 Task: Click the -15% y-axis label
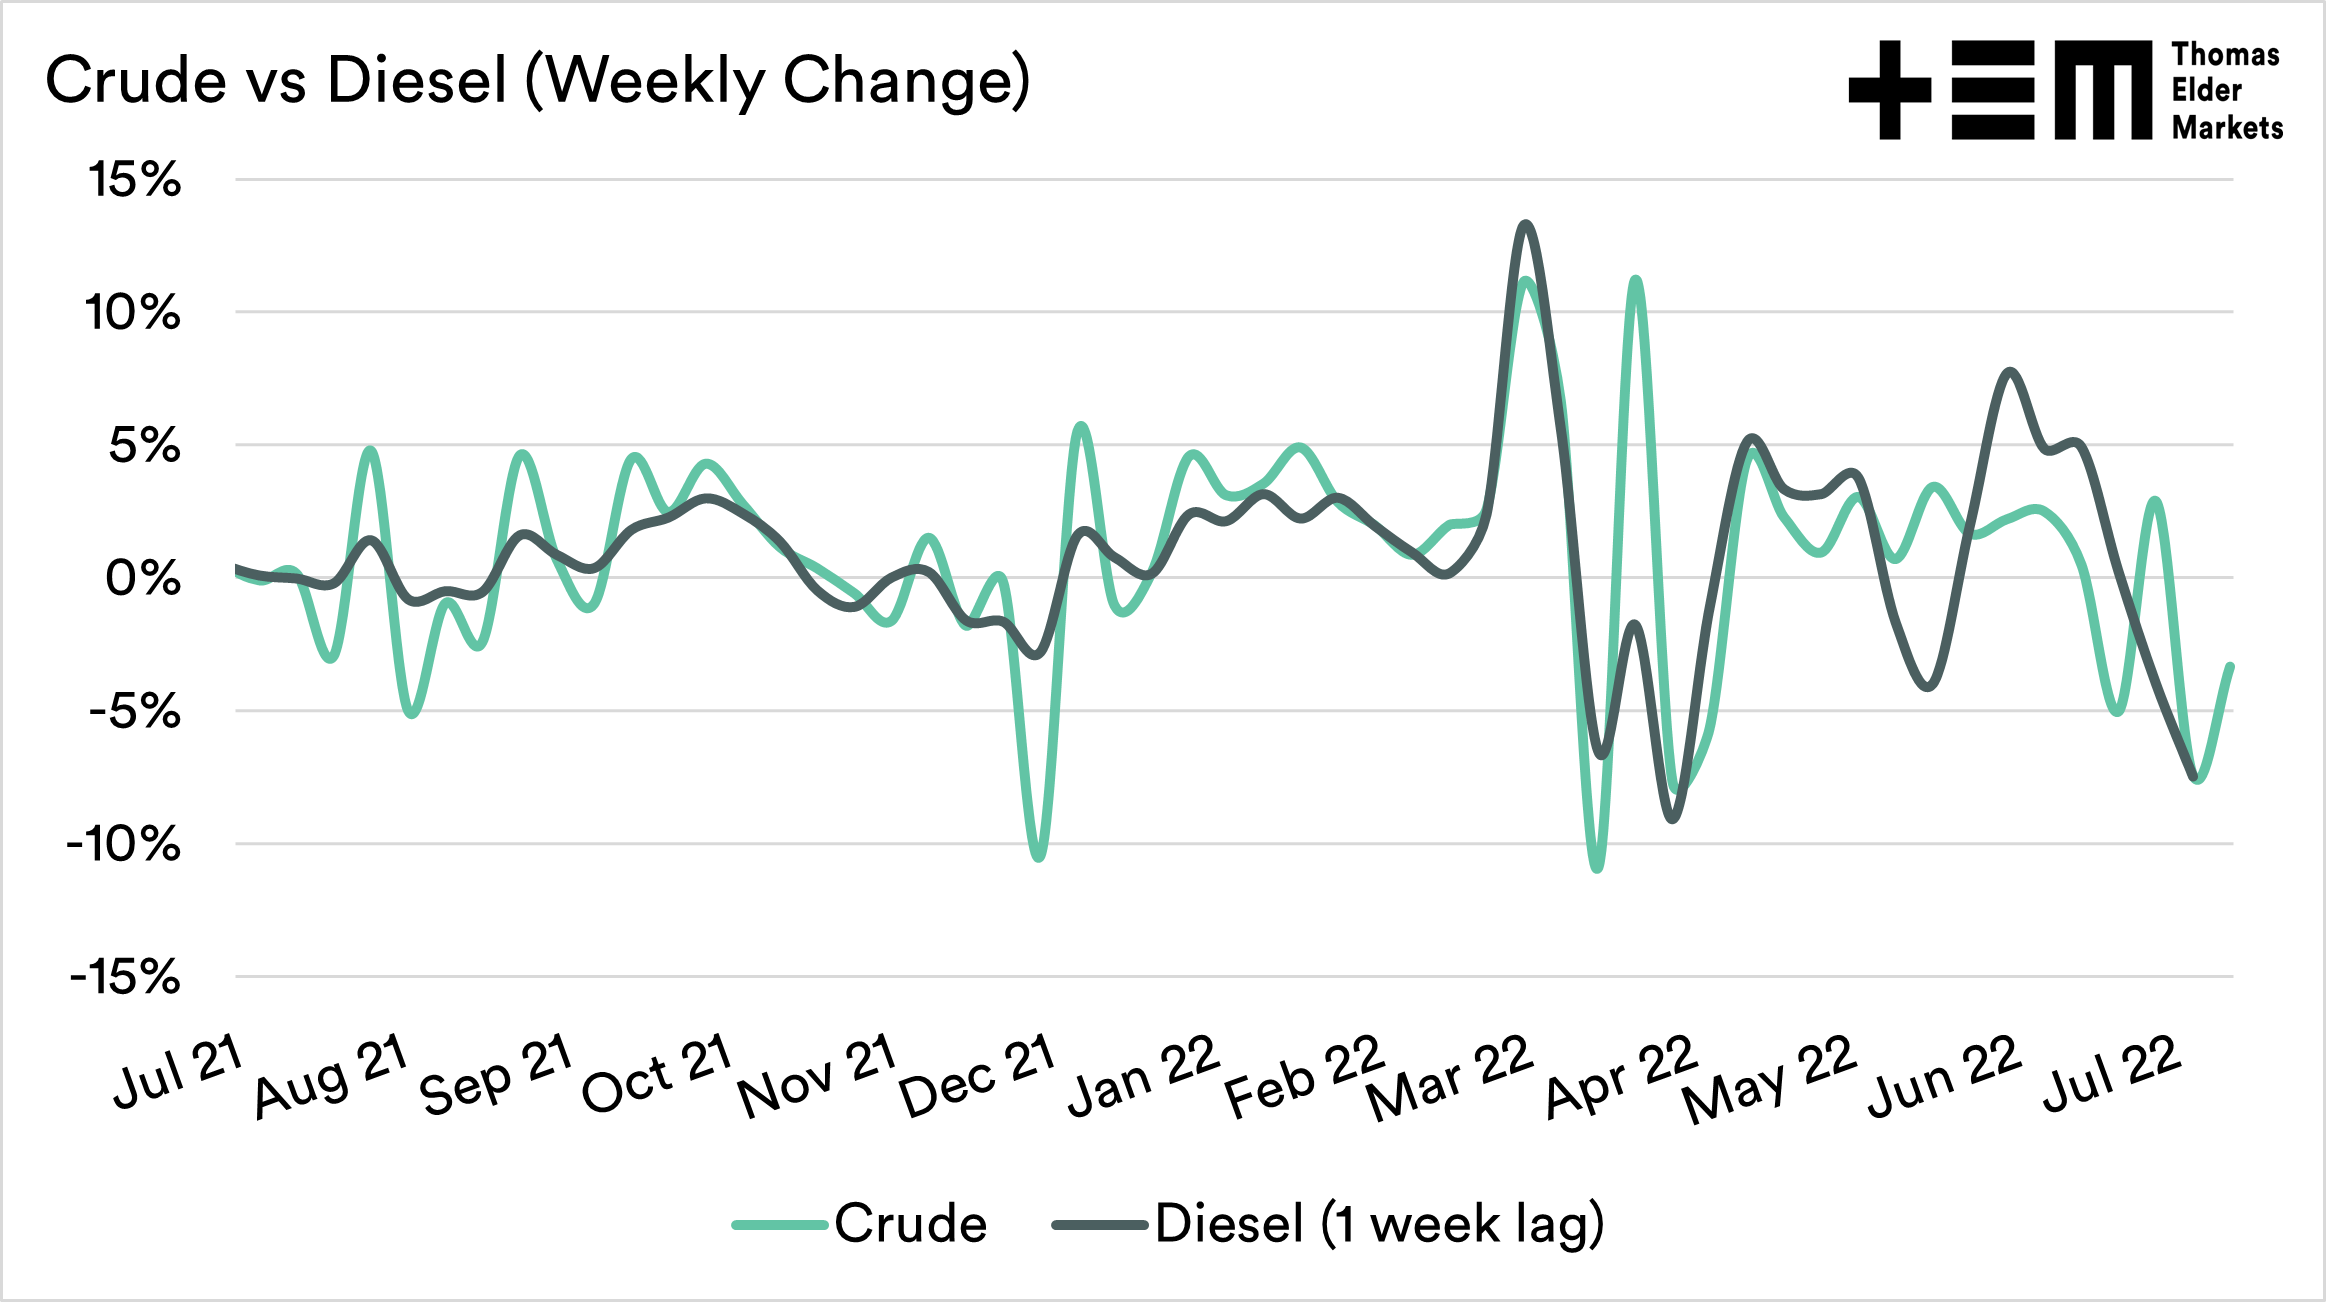point(126,977)
